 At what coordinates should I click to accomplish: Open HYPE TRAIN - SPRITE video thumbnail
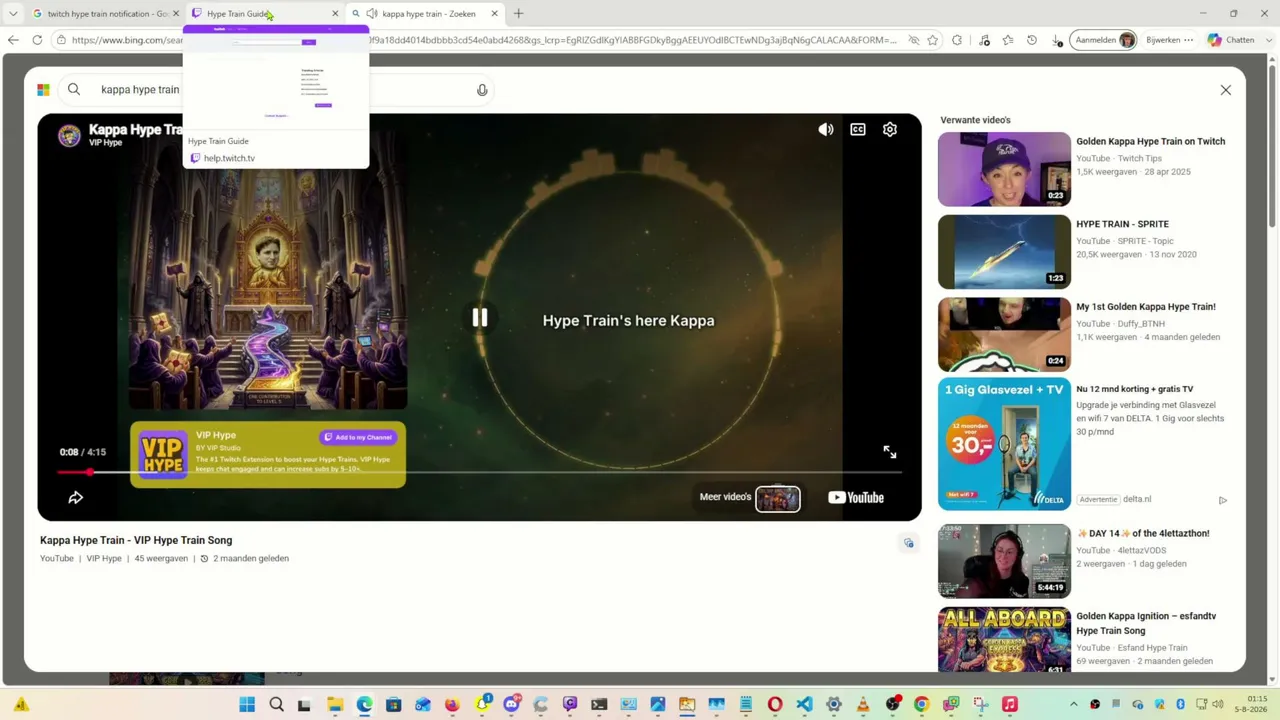[1004, 252]
